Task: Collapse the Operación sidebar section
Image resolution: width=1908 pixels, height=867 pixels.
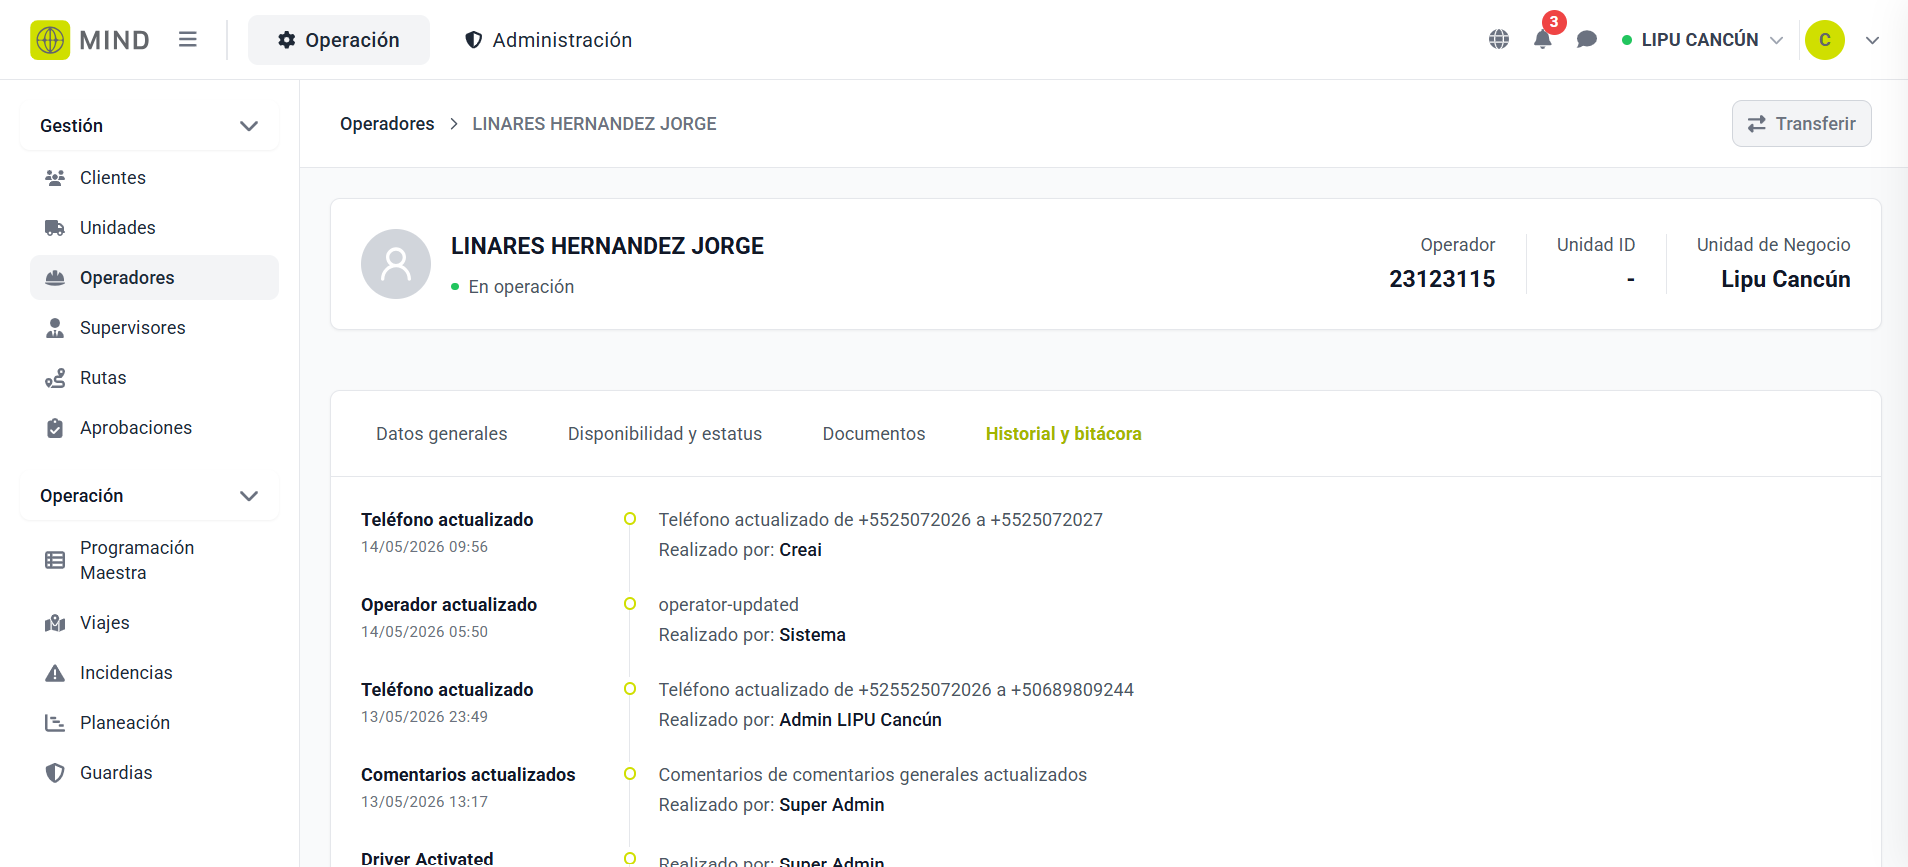Action: [x=149, y=496]
